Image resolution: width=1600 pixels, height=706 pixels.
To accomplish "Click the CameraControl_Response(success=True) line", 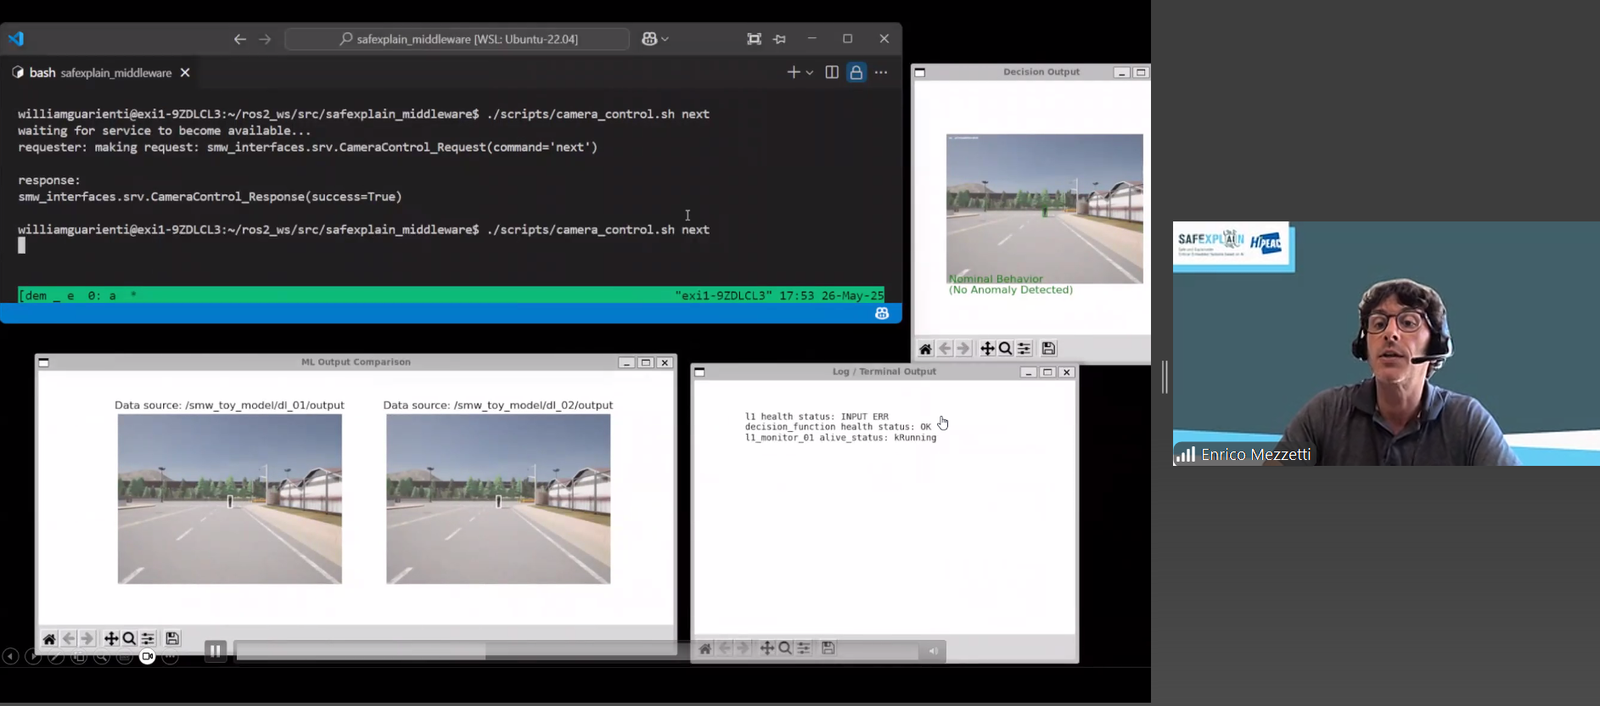I will 210,196.
